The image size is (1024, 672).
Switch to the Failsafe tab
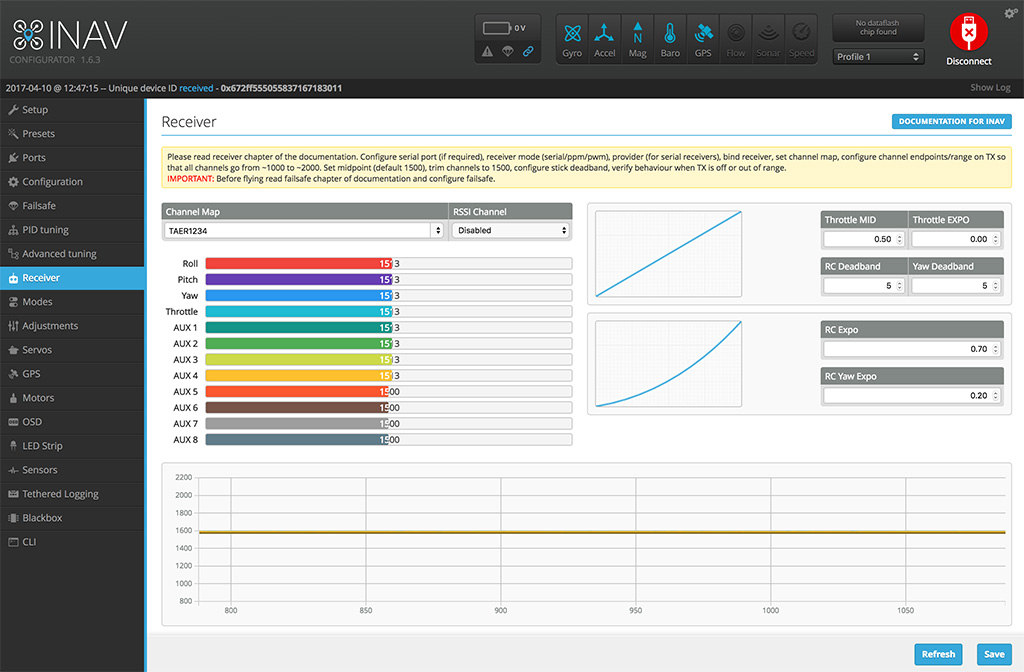pyautogui.click(x=39, y=206)
